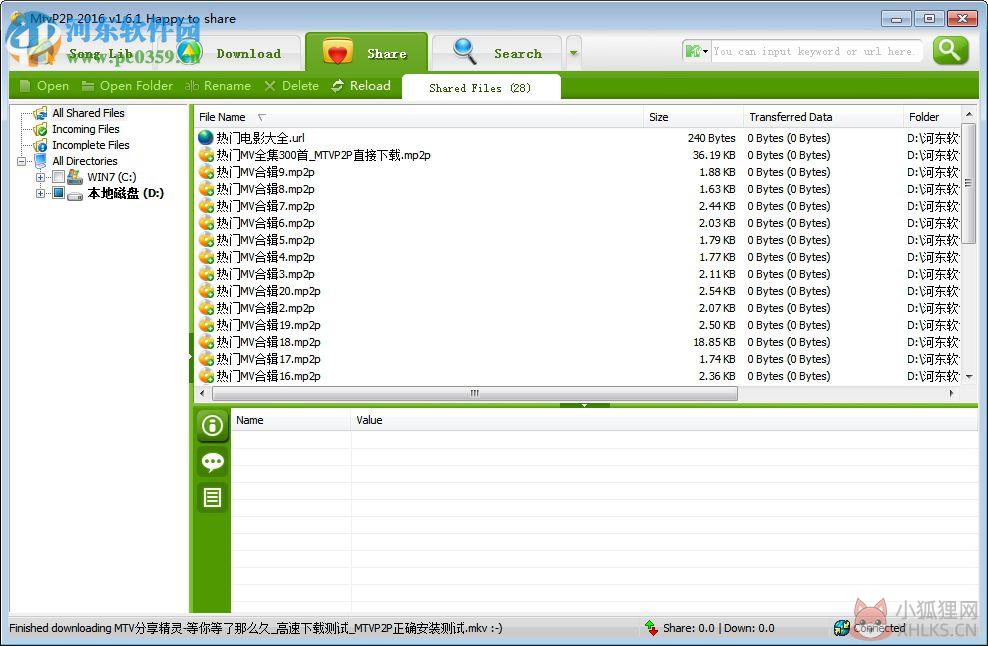Open the Search tab

click(497, 53)
